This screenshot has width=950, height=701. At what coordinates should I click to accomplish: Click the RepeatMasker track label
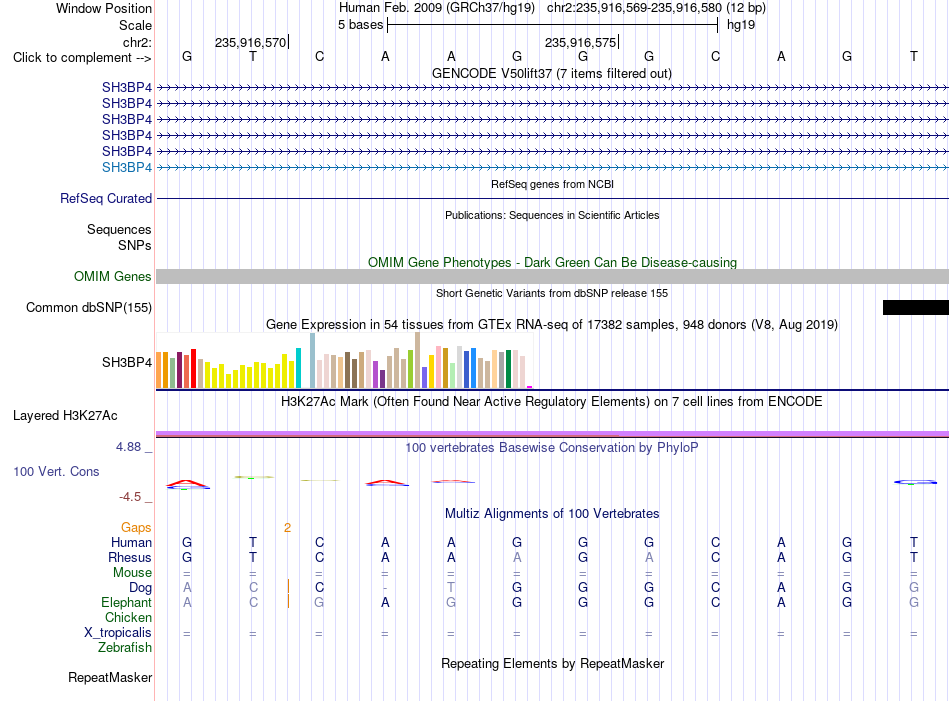[x=110, y=677]
